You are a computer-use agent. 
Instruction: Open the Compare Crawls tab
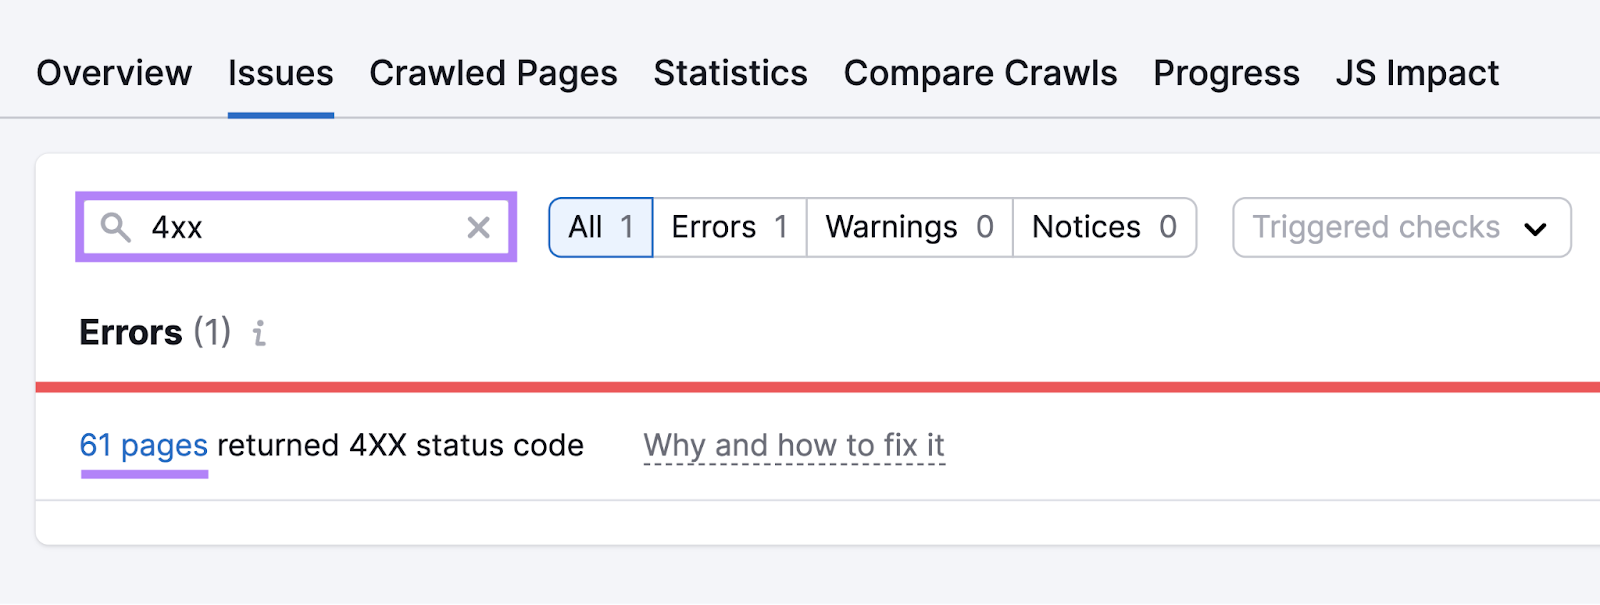click(980, 73)
